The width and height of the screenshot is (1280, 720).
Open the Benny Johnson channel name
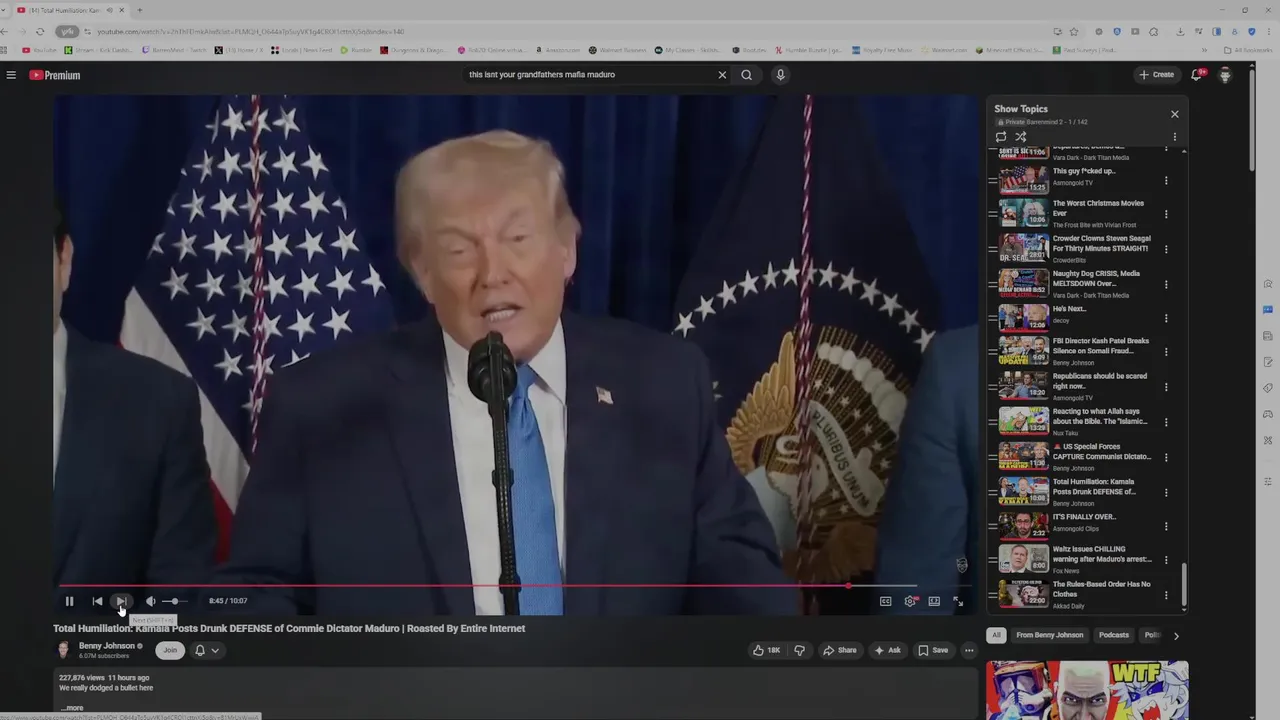click(x=106, y=646)
